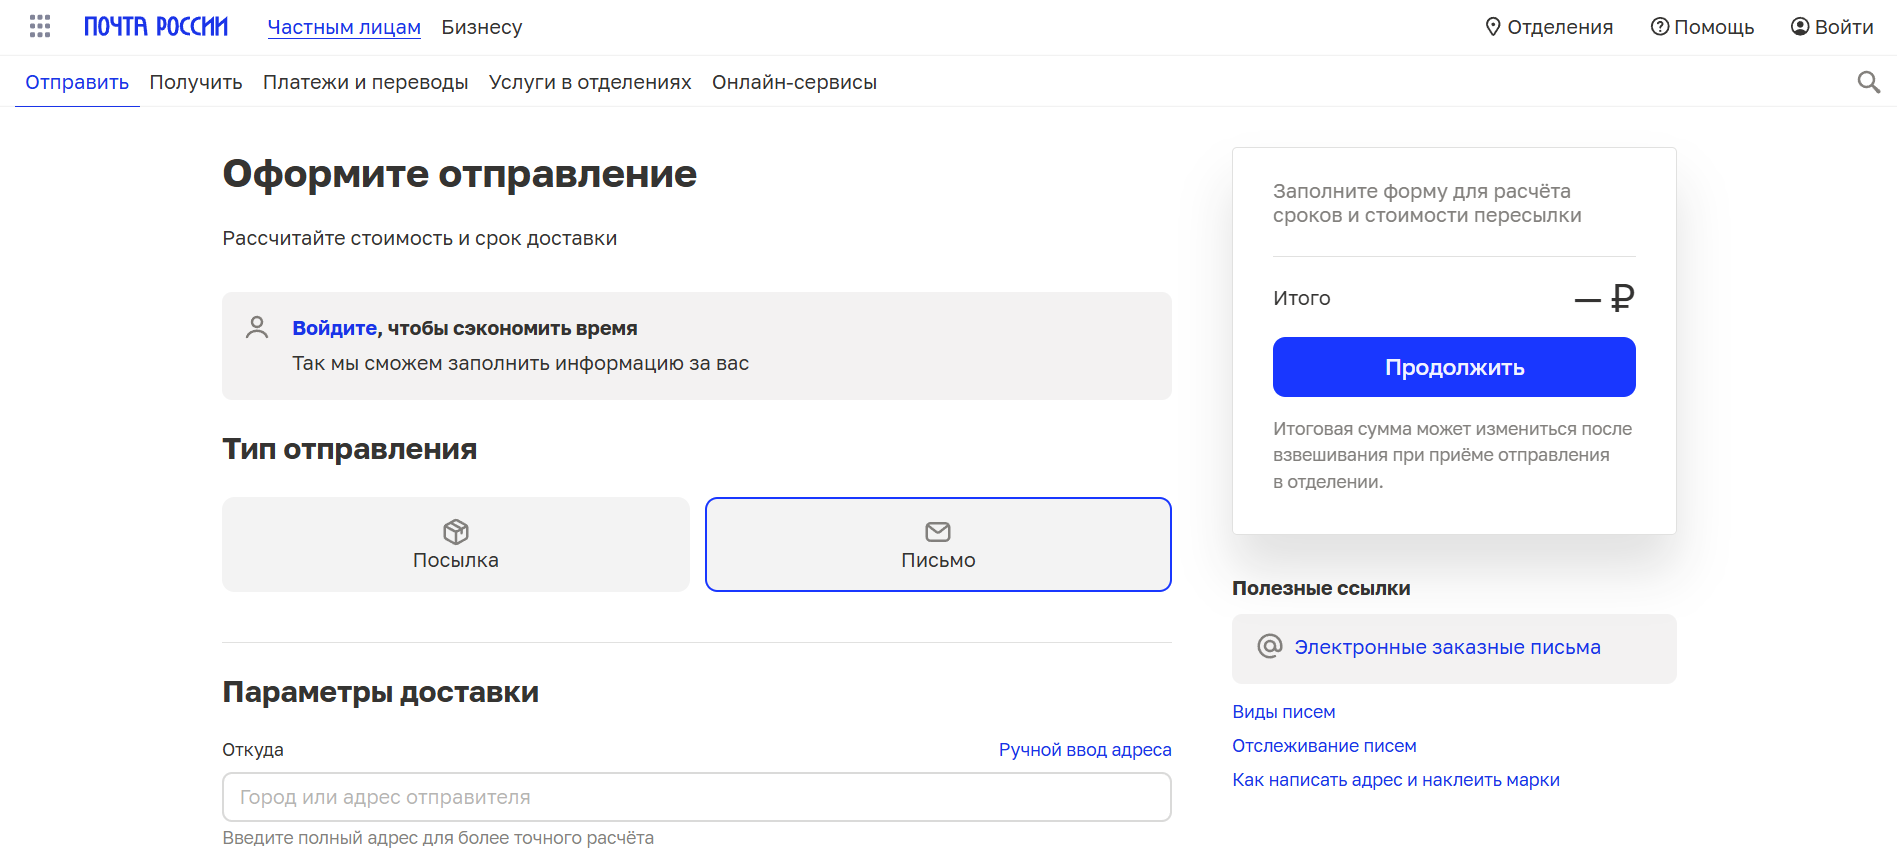The width and height of the screenshot is (1897, 861).
Task: Open Онлайн-сервисы menu
Action: [x=794, y=82]
